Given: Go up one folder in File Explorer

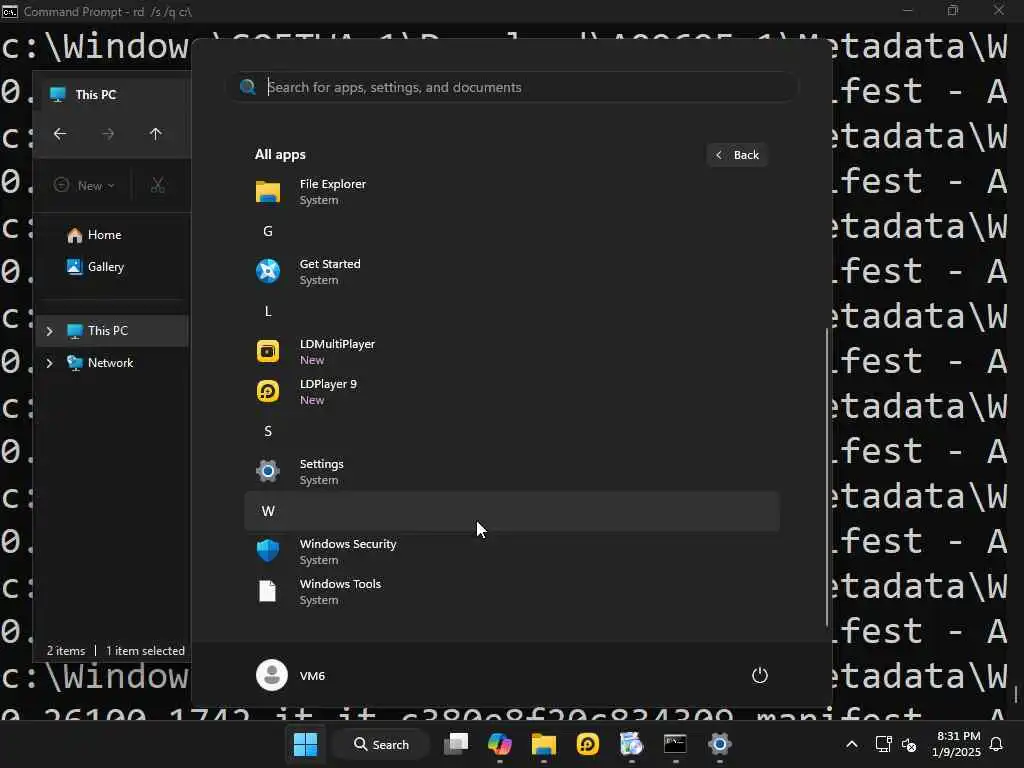Looking at the screenshot, I should 155,134.
